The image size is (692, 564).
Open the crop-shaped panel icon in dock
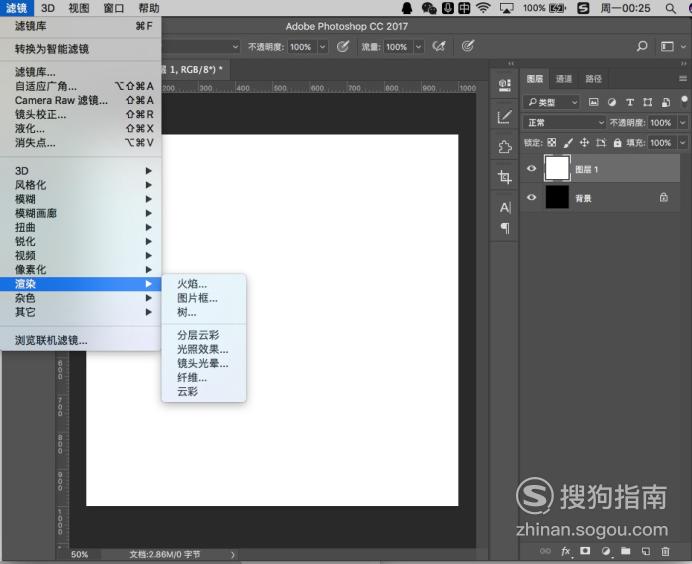click(505, 177)
